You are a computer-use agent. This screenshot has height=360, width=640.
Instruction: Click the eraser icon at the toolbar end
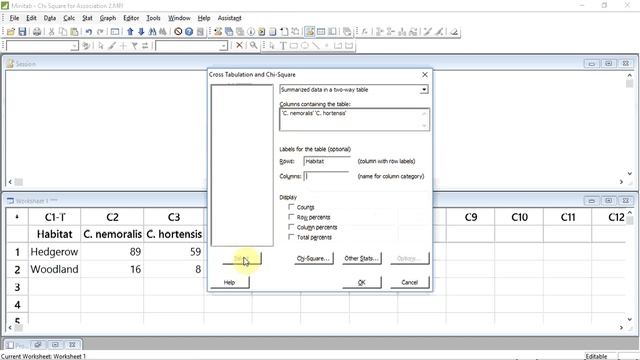point(454,32)
